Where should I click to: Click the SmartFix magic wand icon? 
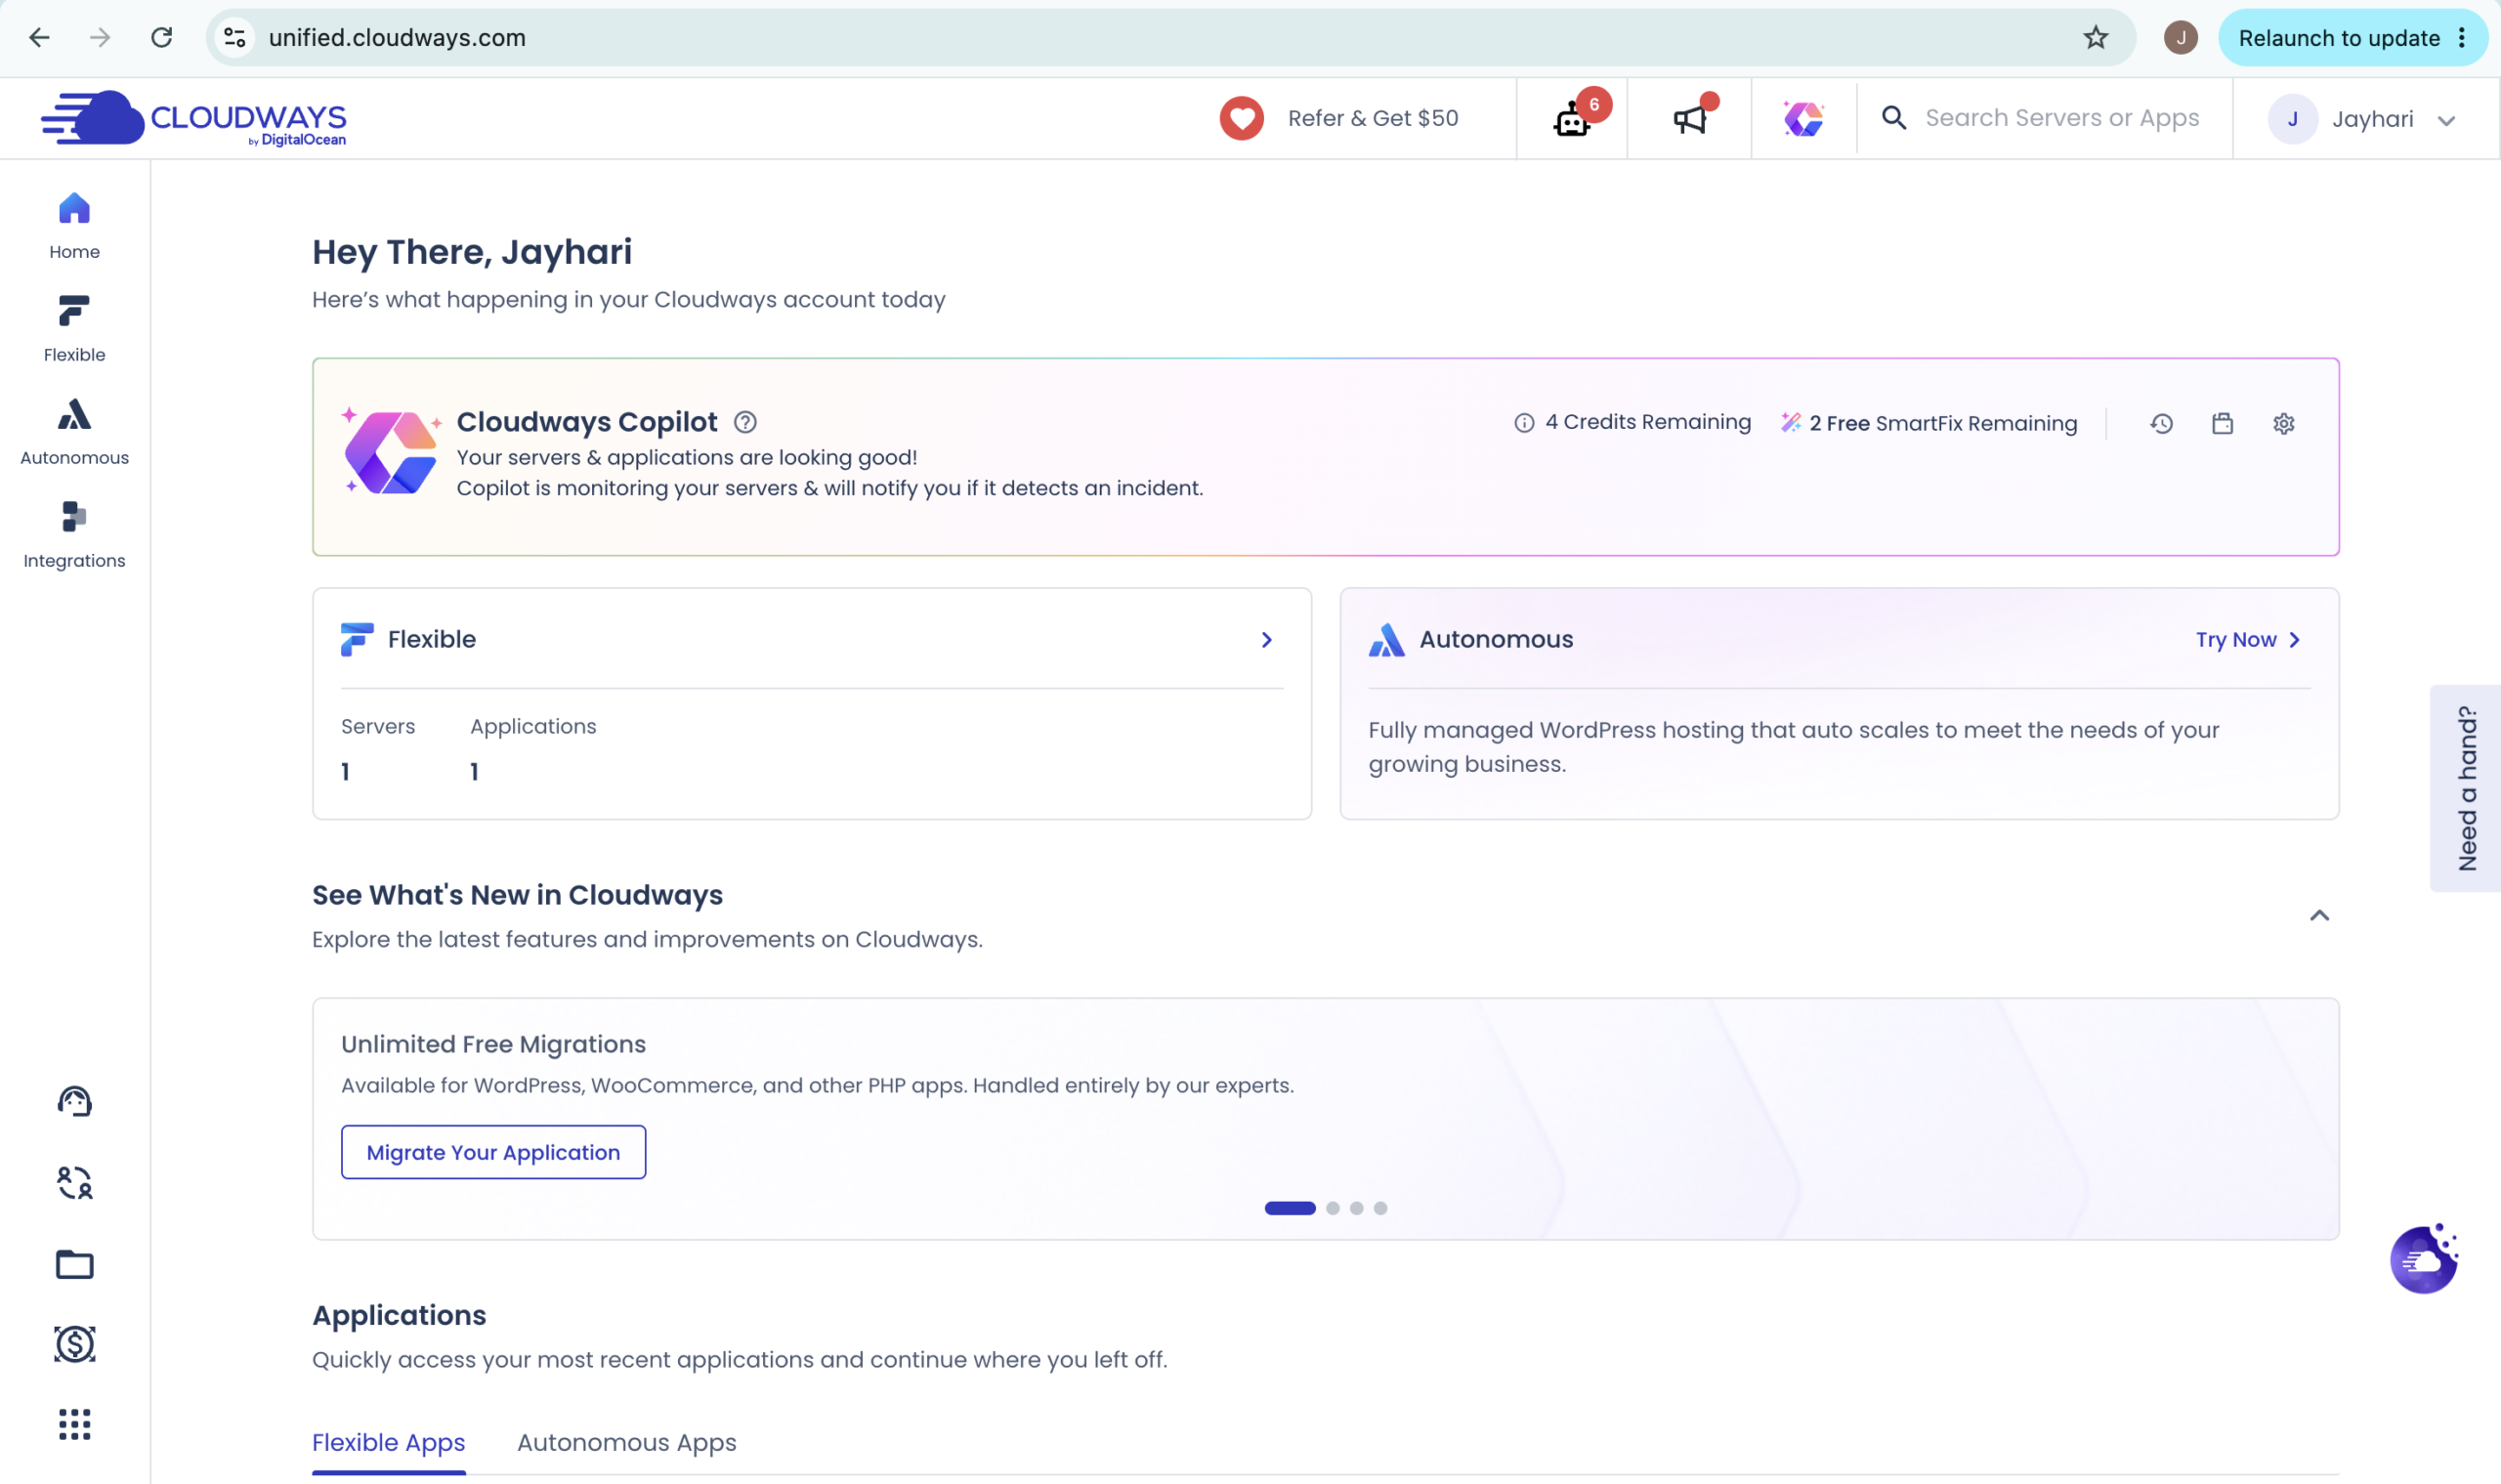click(1791, 423)
